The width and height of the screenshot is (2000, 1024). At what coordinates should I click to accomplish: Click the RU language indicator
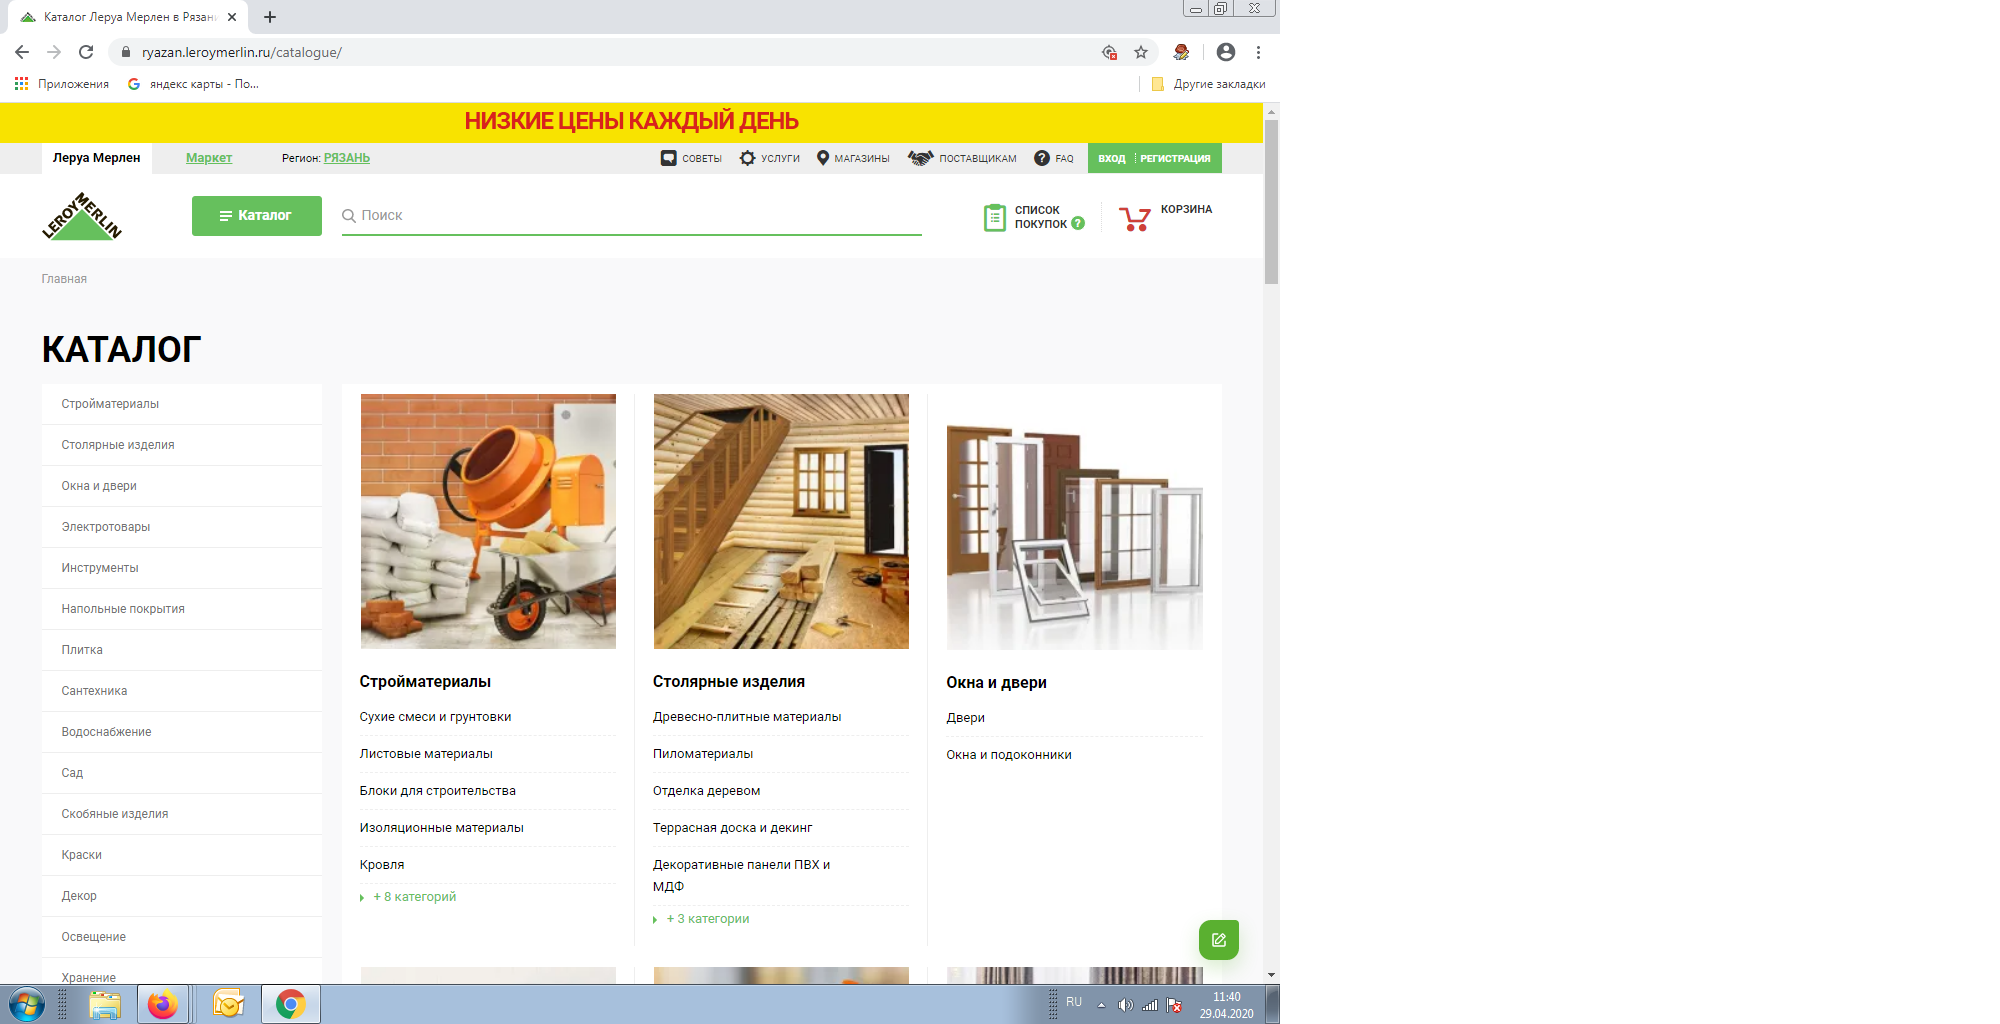pyautogui.click(x=1074, y=1002)
